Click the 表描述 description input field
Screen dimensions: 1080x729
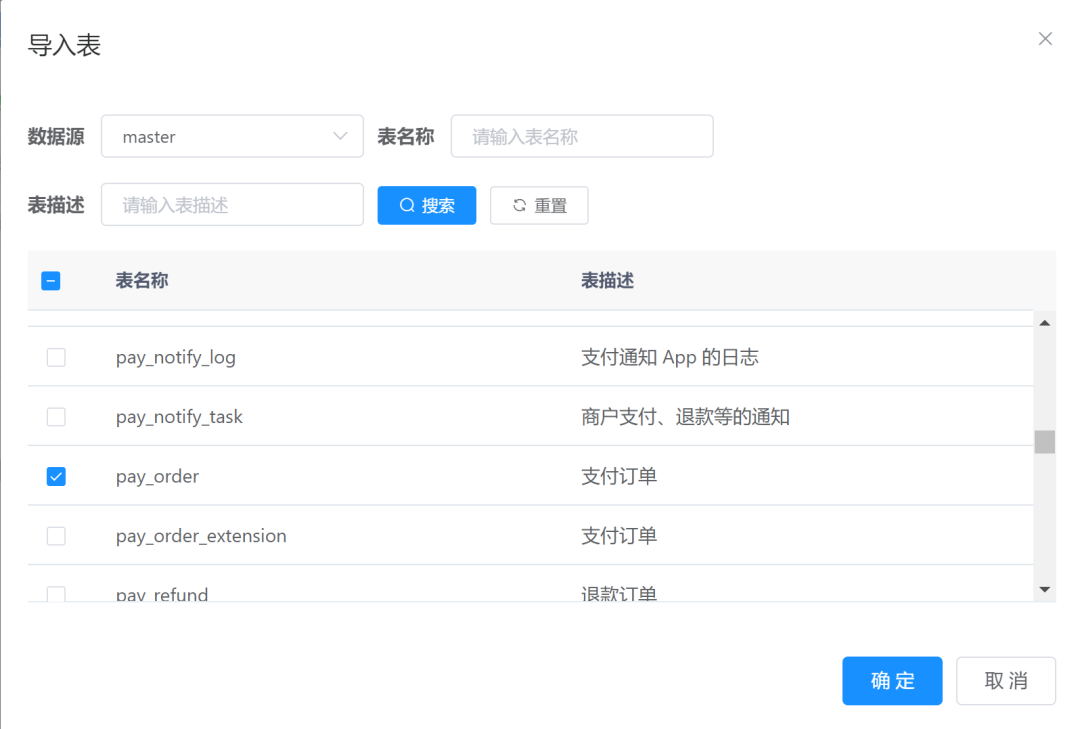(232, 205)
